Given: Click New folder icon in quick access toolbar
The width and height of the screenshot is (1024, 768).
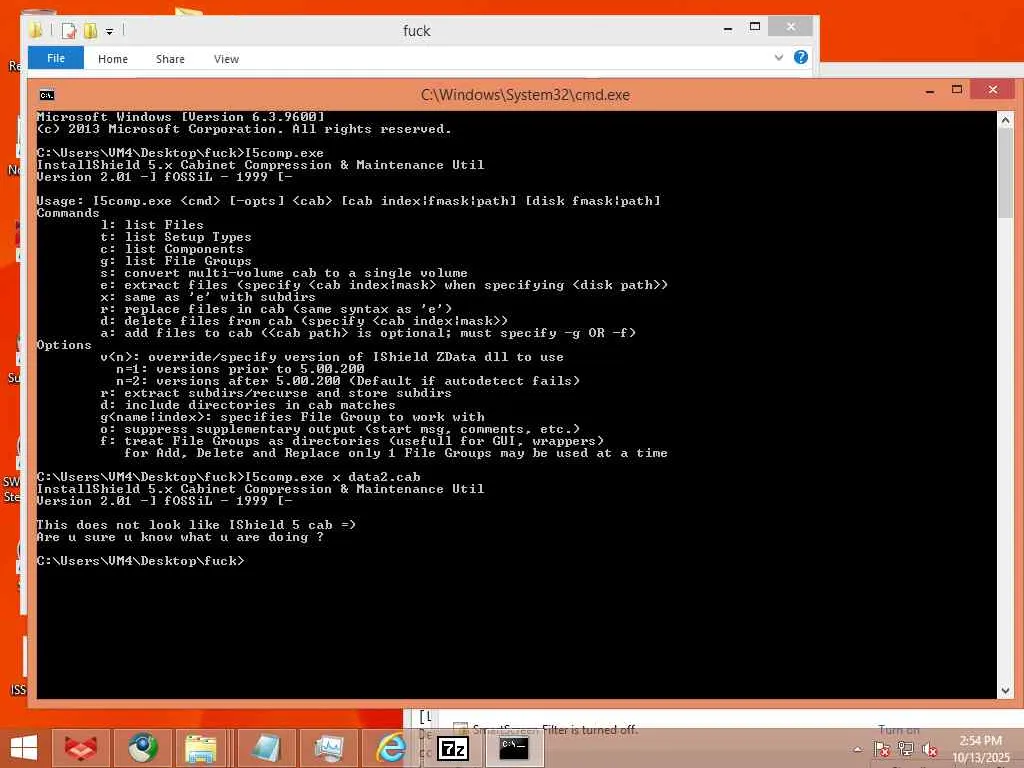Looking at the screenshot, I should point(90,31).
